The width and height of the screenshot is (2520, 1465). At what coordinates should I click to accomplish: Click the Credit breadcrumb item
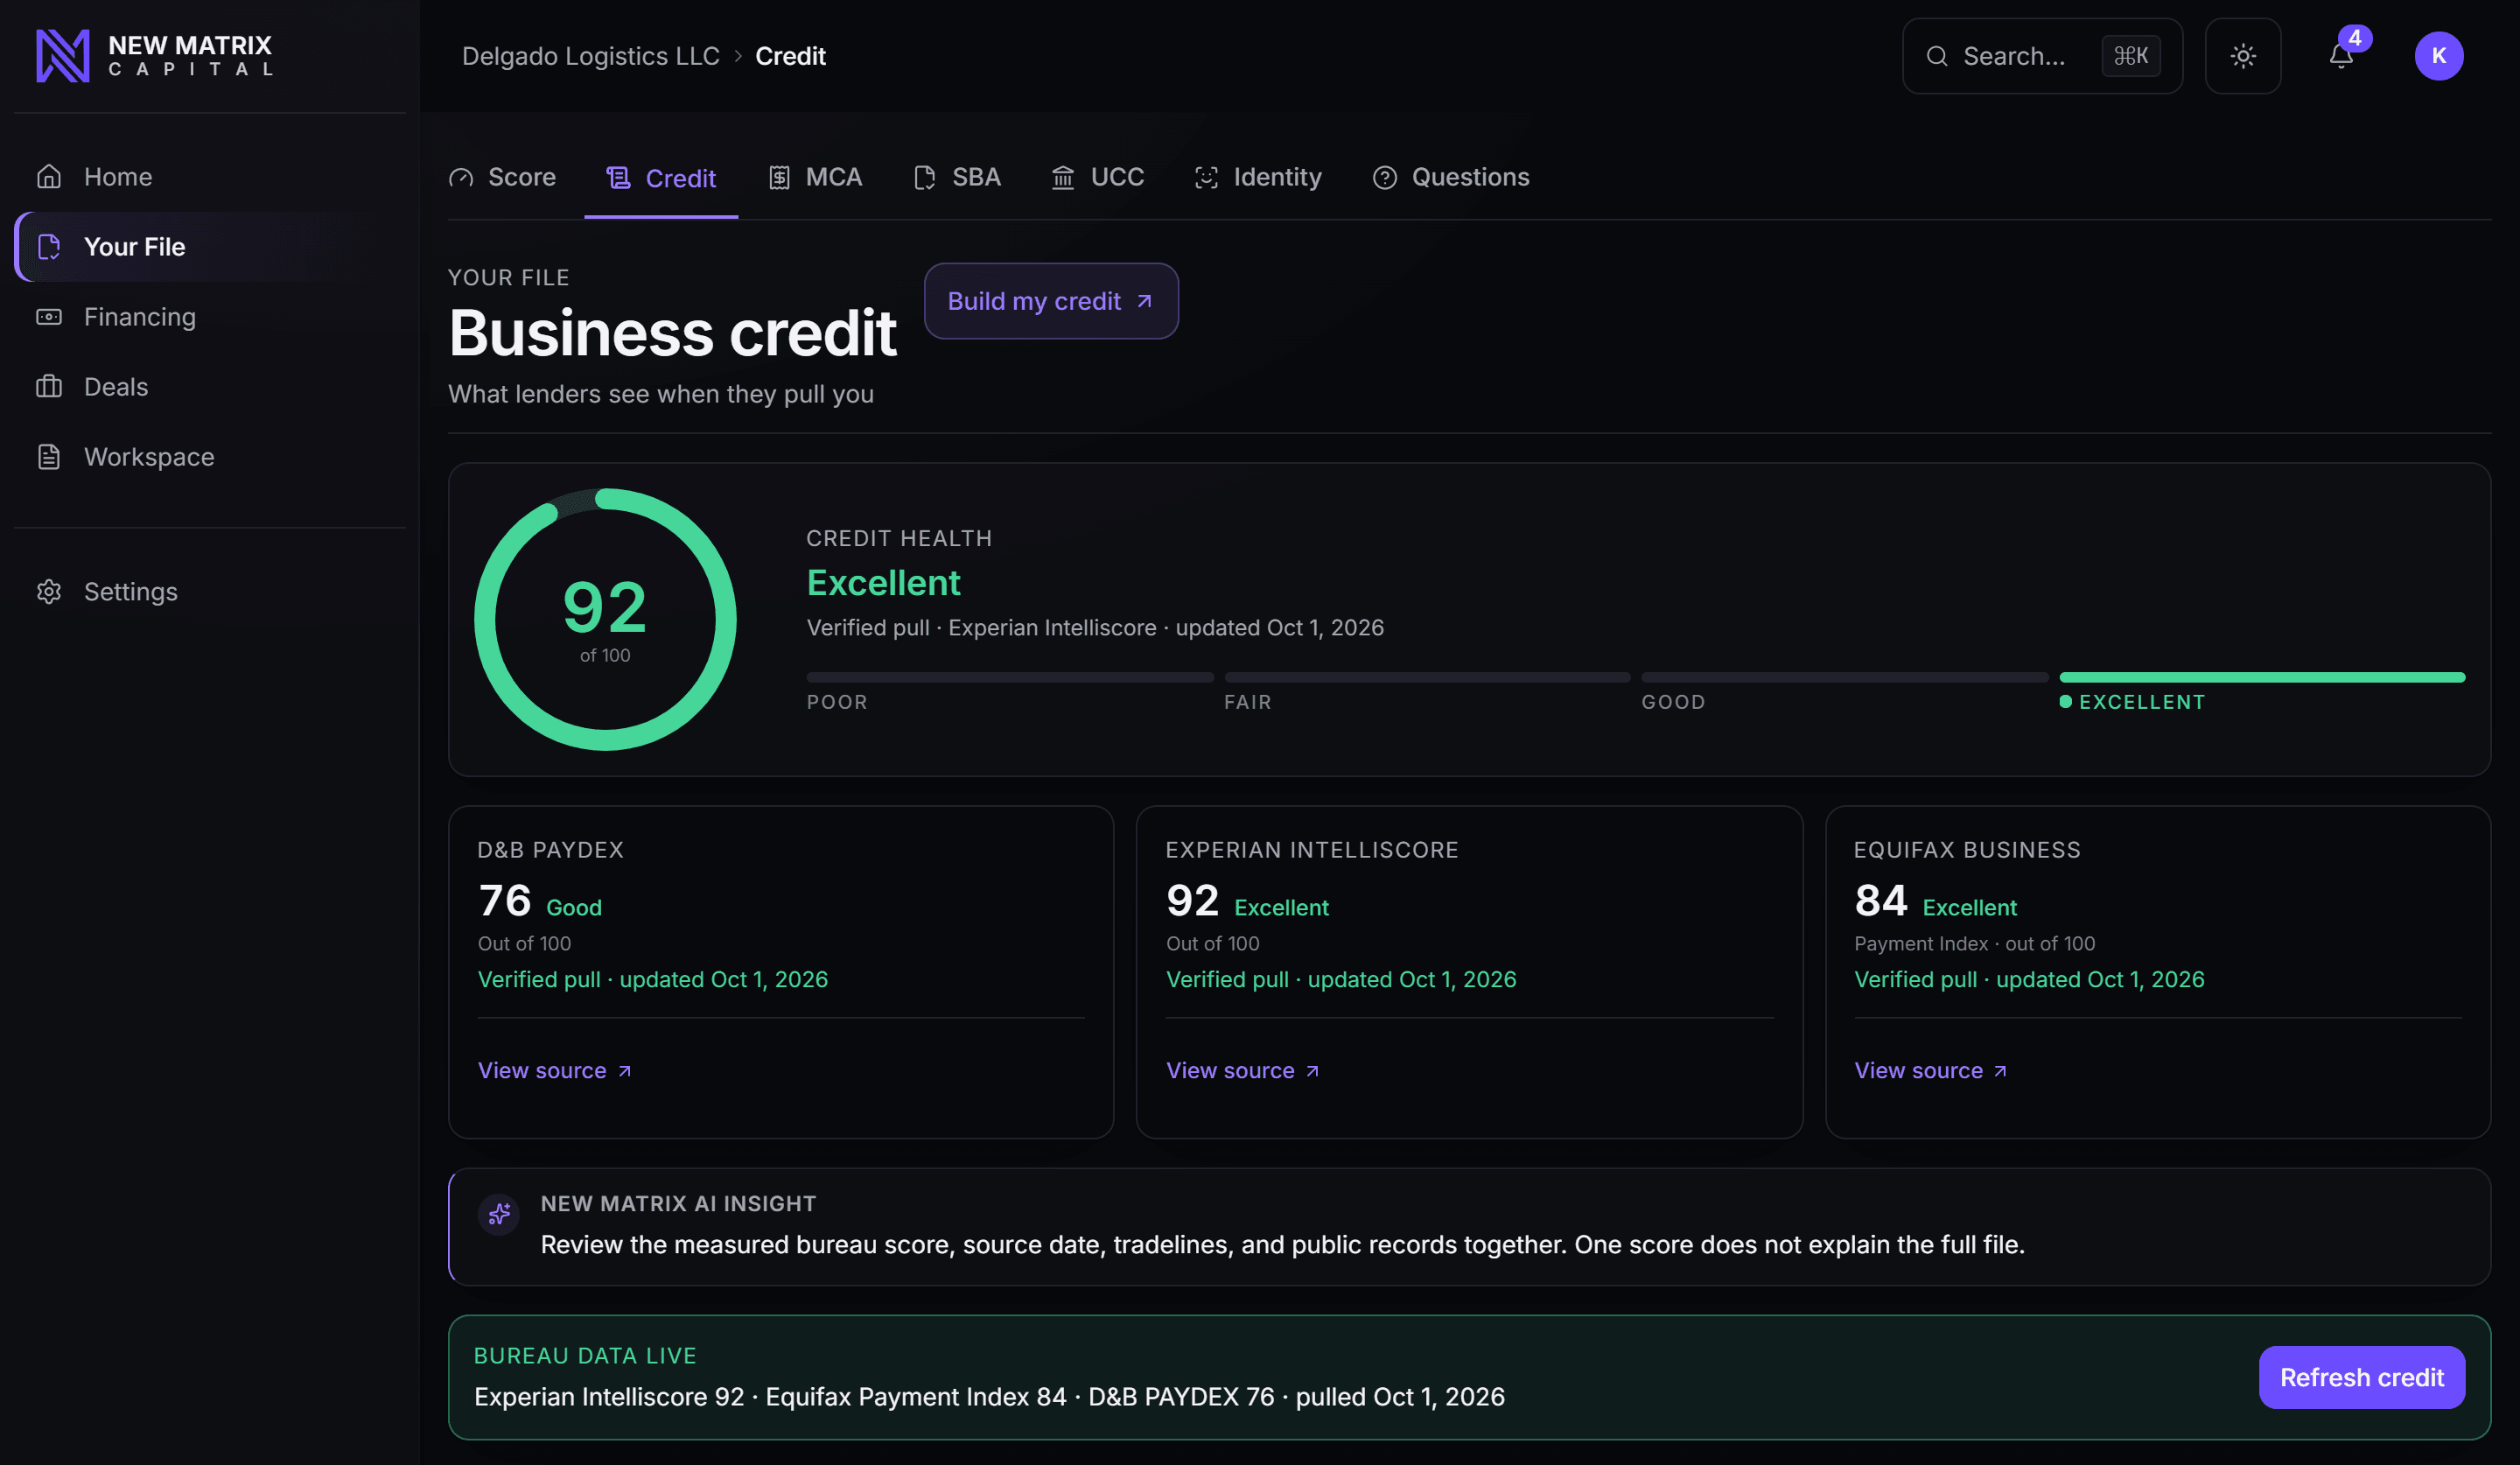point(790,56)
